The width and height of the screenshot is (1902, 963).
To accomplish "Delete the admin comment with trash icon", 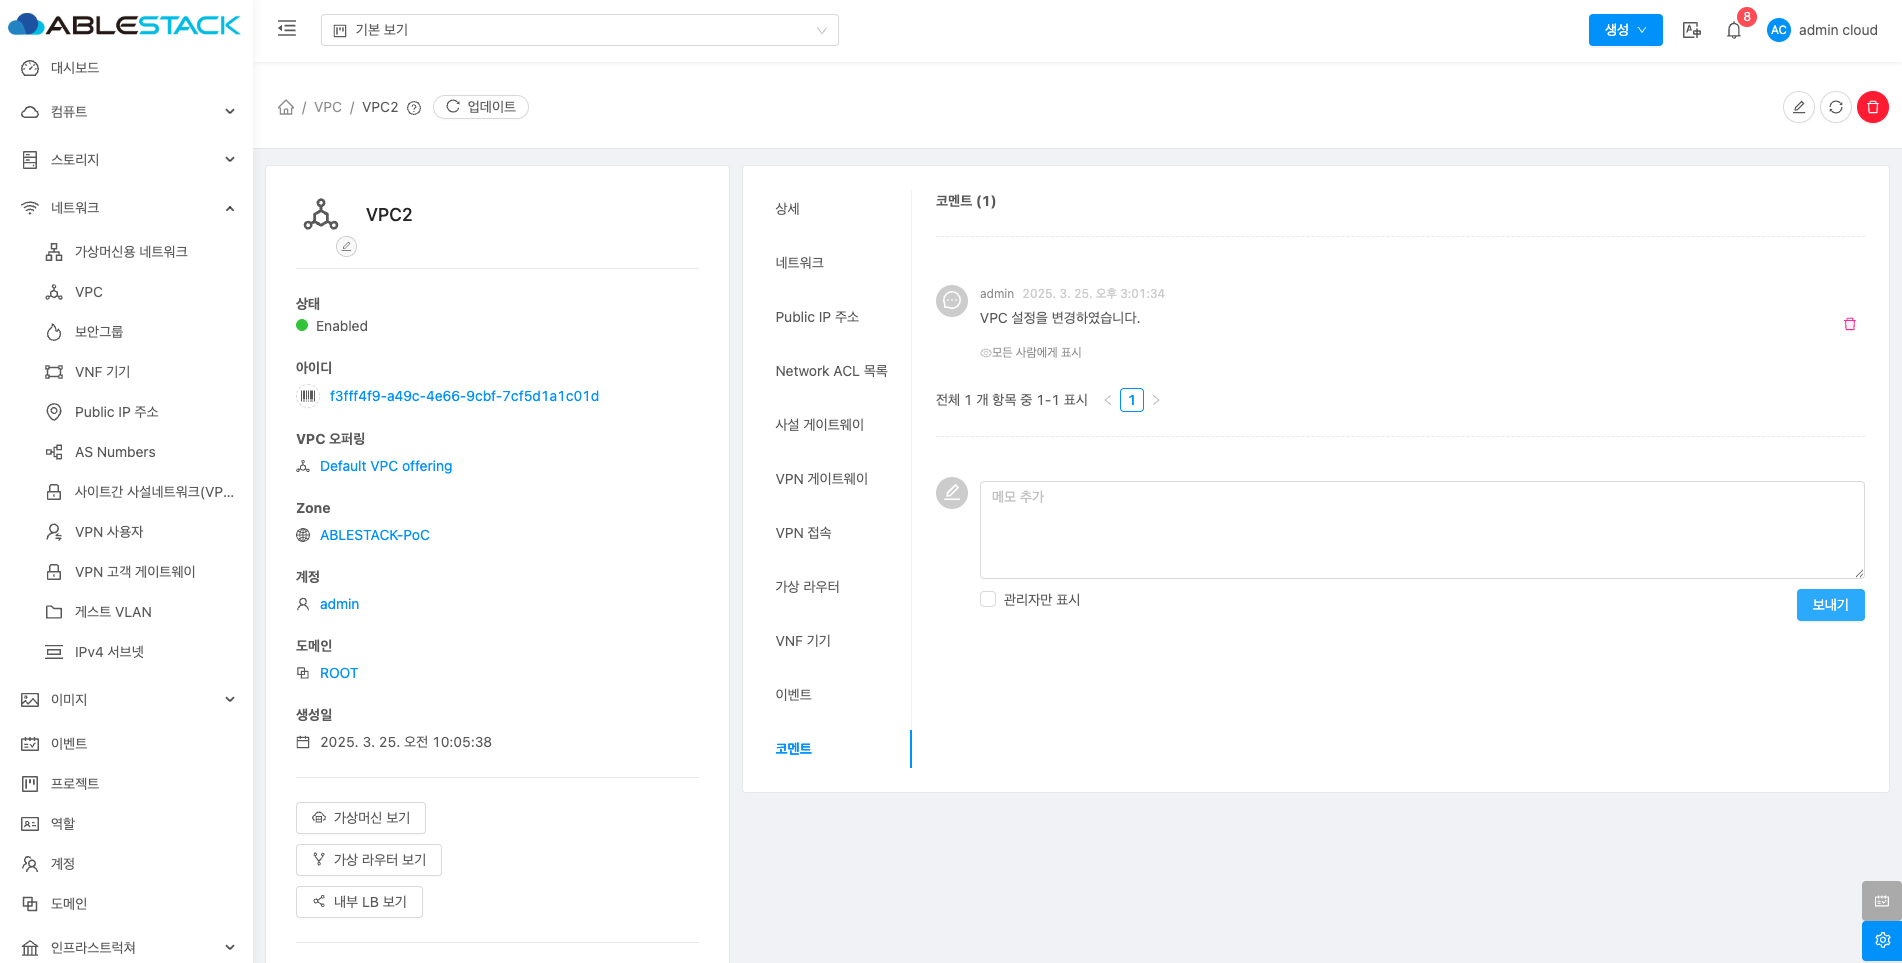I will (x=1849, y=324).
